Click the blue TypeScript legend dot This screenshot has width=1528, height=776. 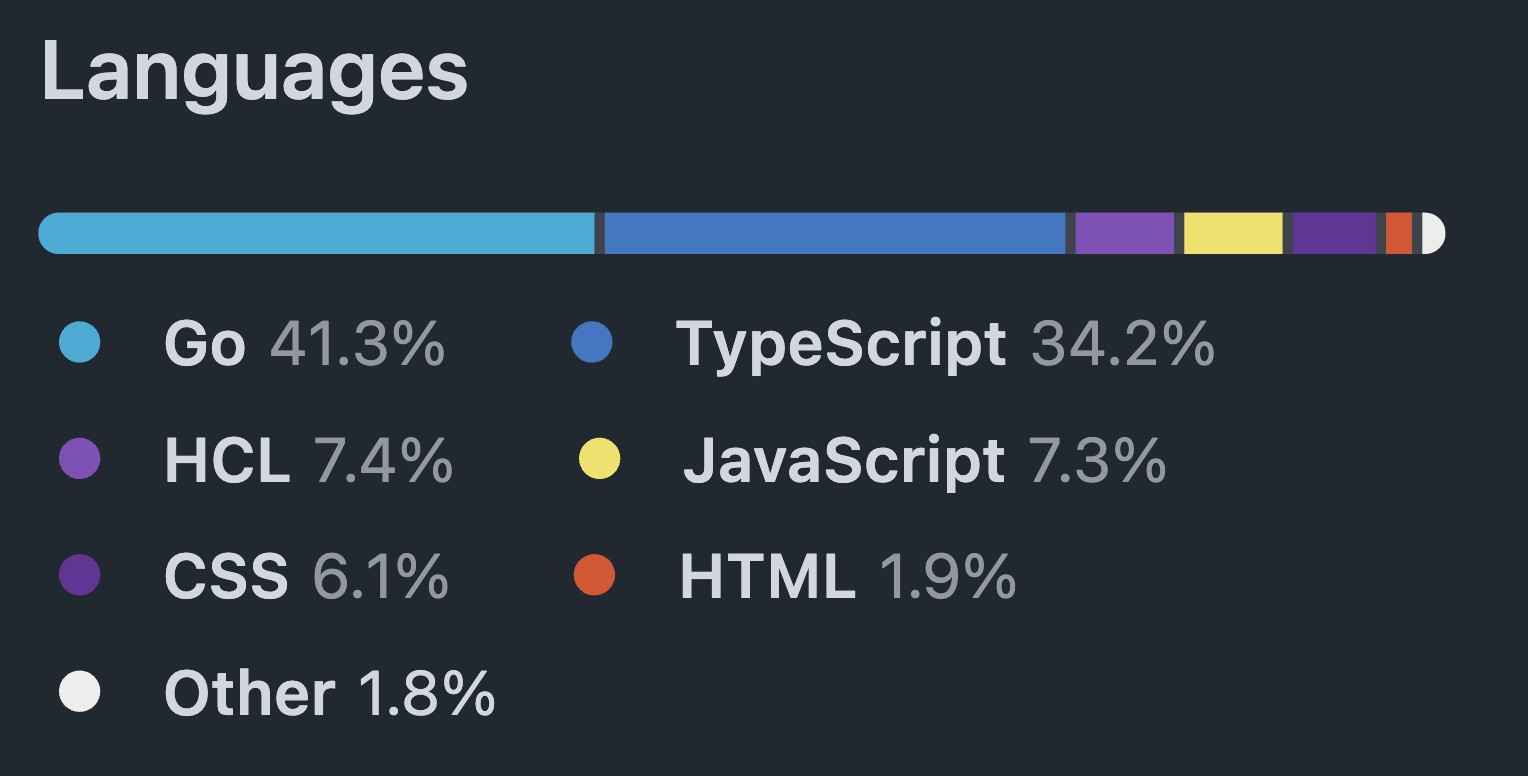coord(592,343)
